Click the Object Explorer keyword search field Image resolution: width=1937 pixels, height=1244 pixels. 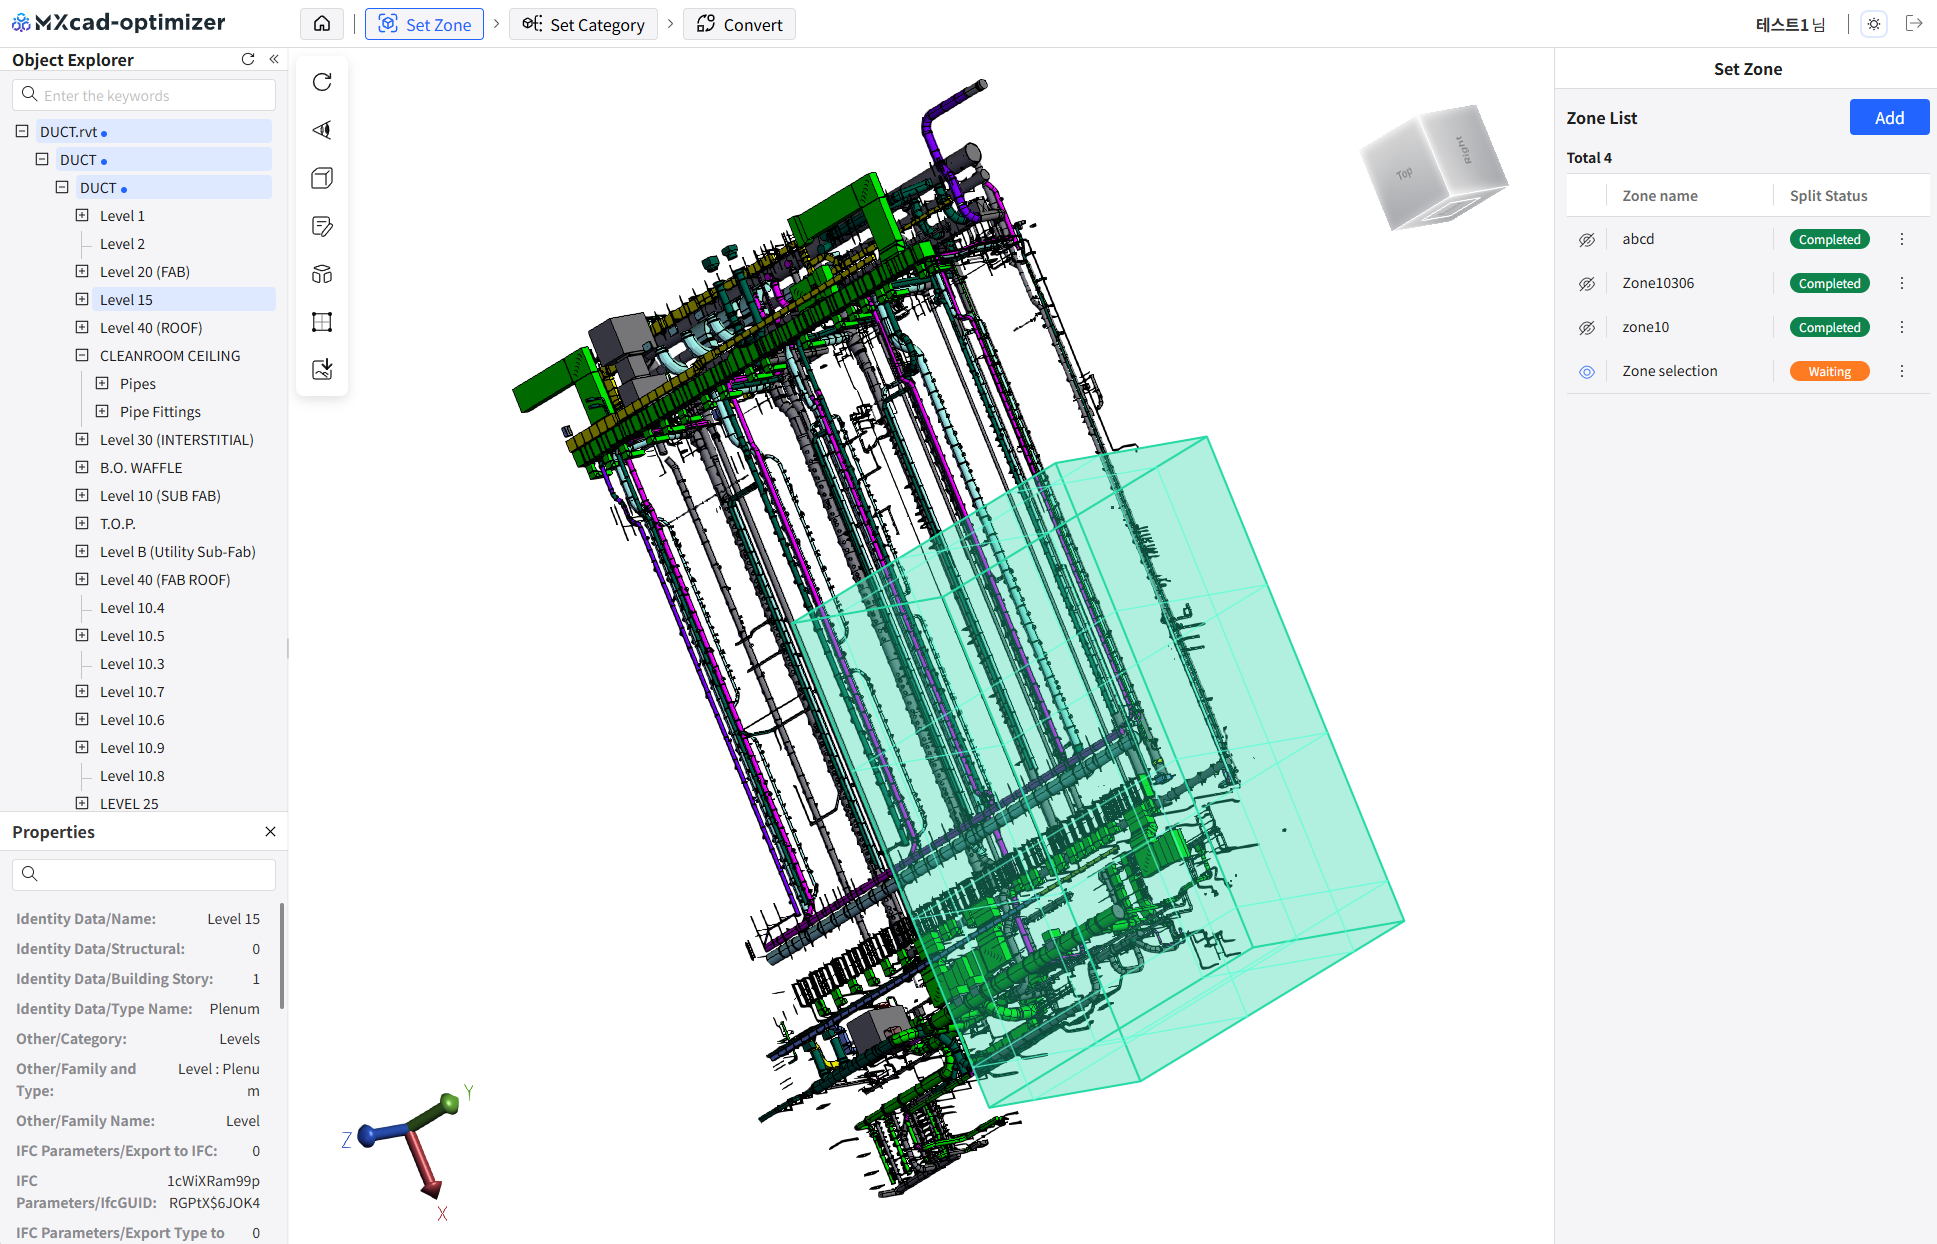(x=155, y=96)
